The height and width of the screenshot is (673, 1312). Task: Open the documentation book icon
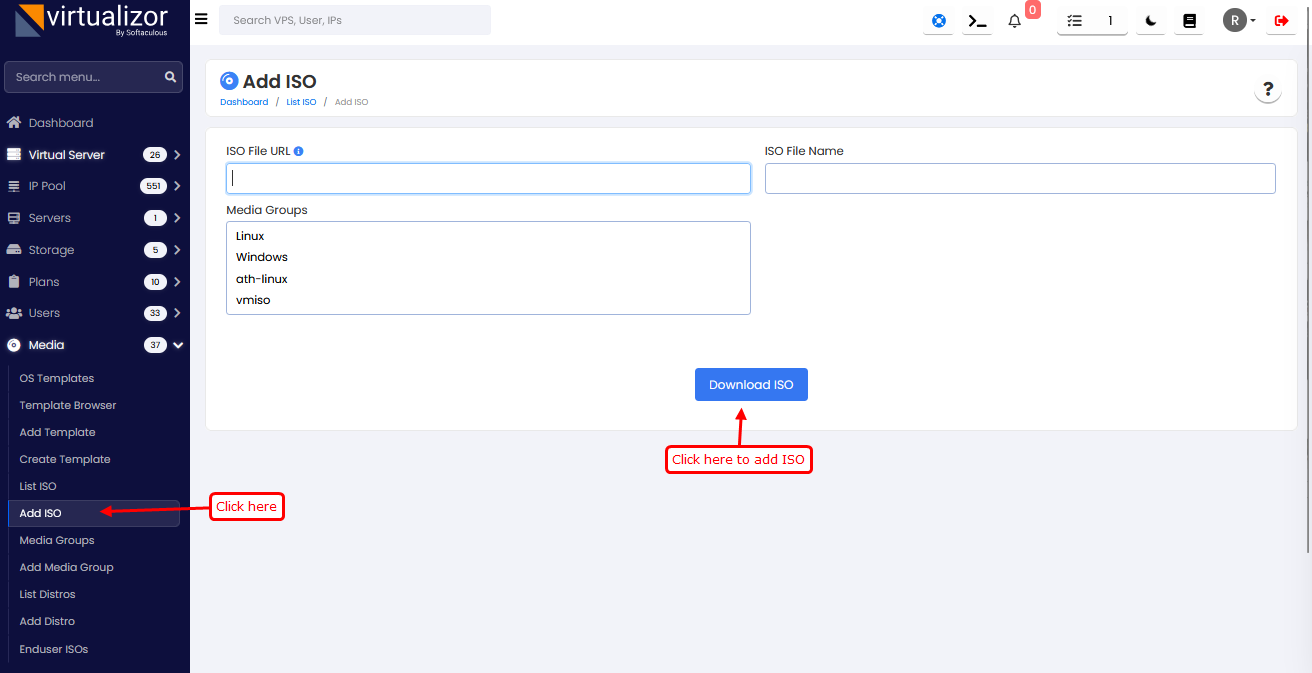(x=1189, y=21)
